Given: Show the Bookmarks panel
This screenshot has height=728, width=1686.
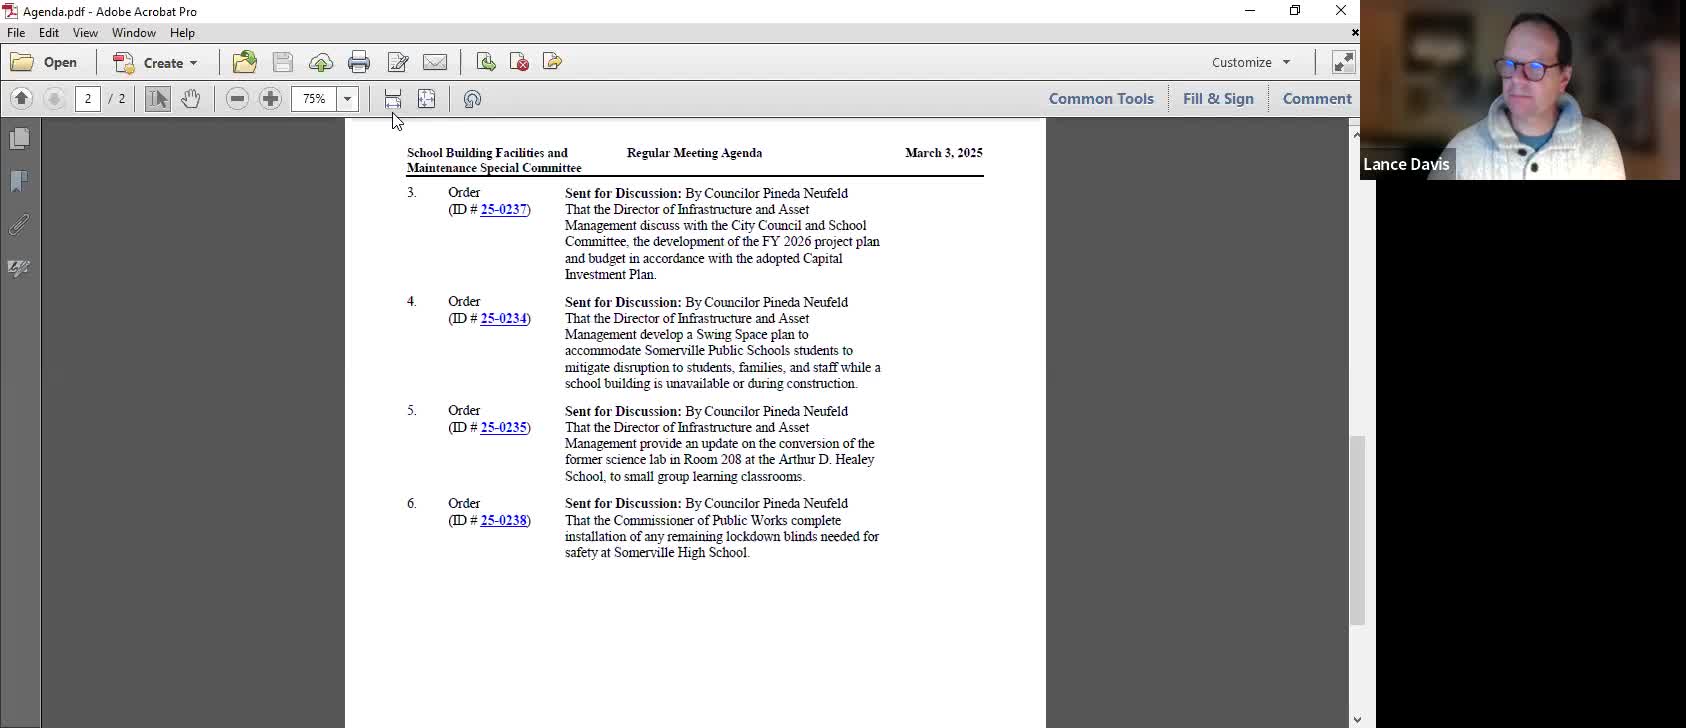Looking at the screenshot, I should point(19,181).
